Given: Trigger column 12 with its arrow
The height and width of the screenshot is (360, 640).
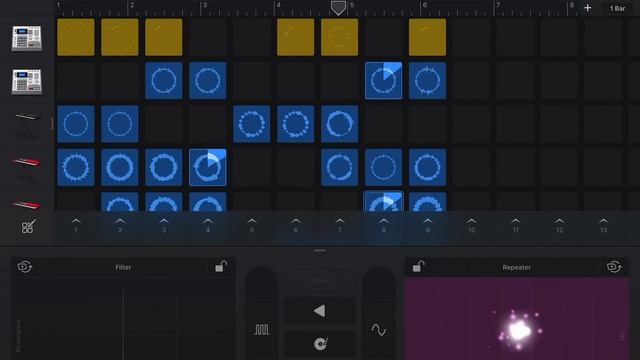Looking at the screenshot, I should [560, 225].
